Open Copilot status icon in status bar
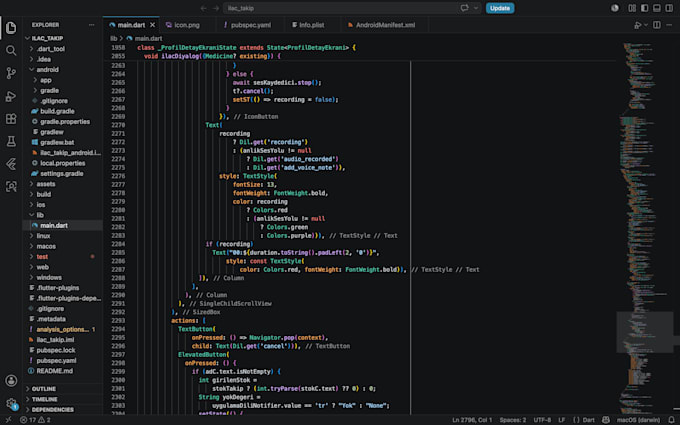Viewport: 680px width, 425px height. pos(605,420)
